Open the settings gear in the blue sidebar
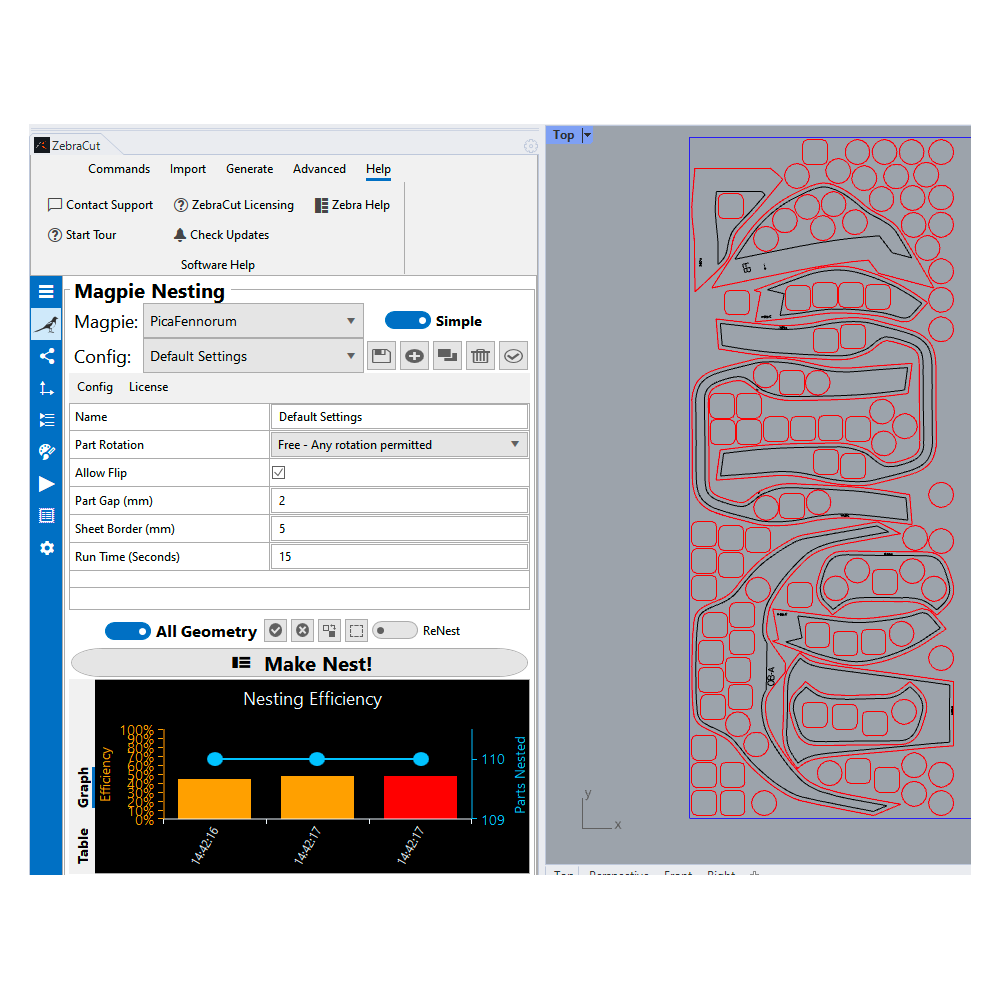Screen dimensions: 1000x1000 (47, 548)
